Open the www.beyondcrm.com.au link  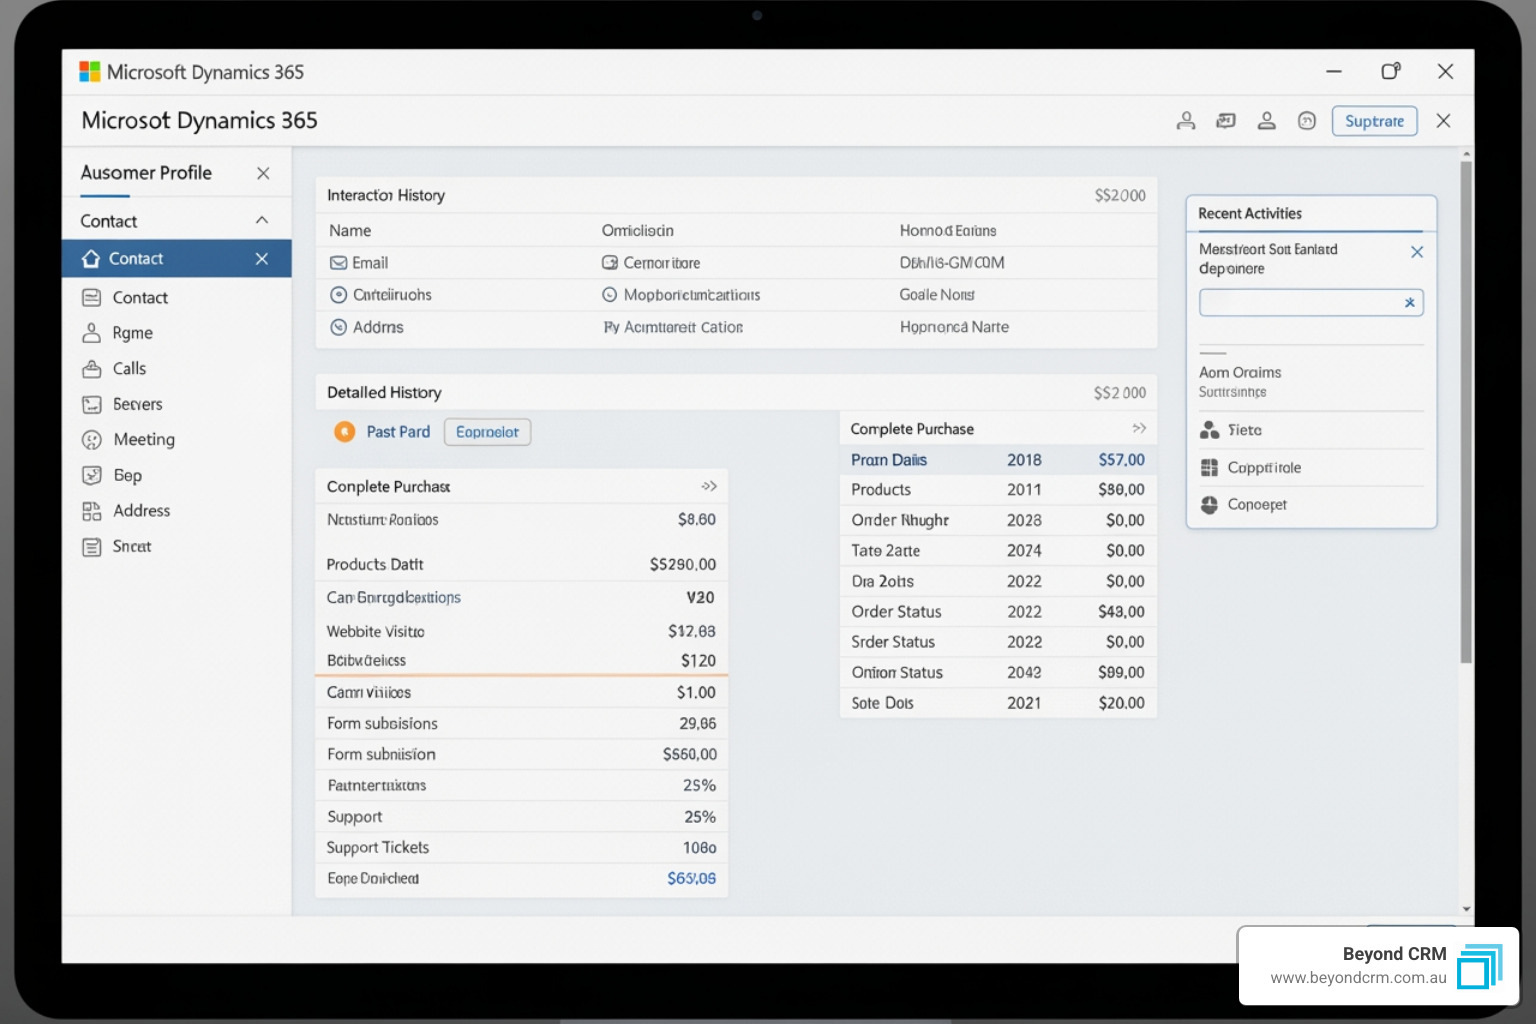pyautogui.click(x=1358, y=978)
